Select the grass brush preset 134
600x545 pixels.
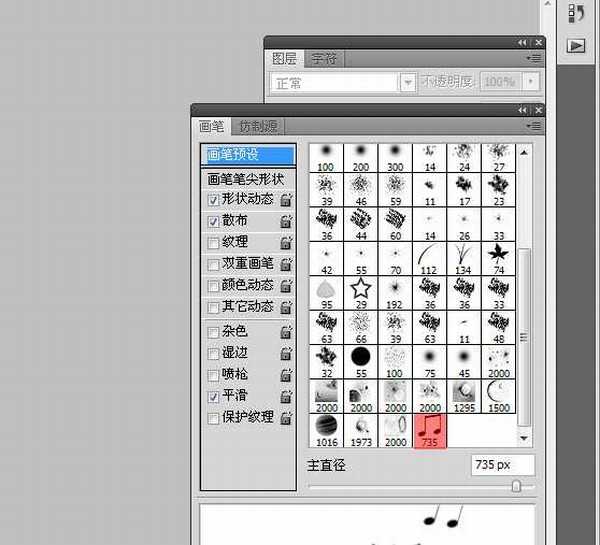(463, 256)
